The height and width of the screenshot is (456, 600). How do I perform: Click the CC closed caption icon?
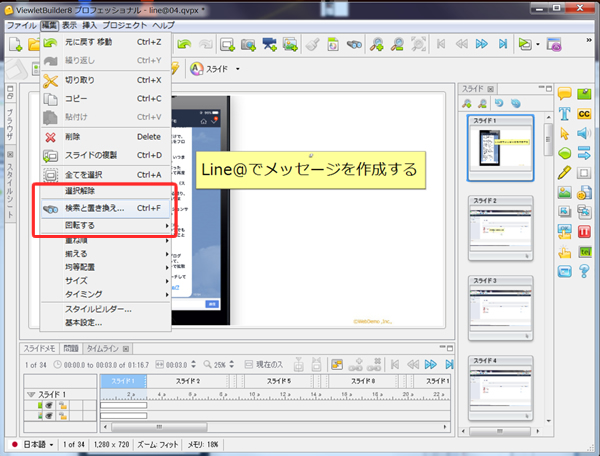point(584,114)
